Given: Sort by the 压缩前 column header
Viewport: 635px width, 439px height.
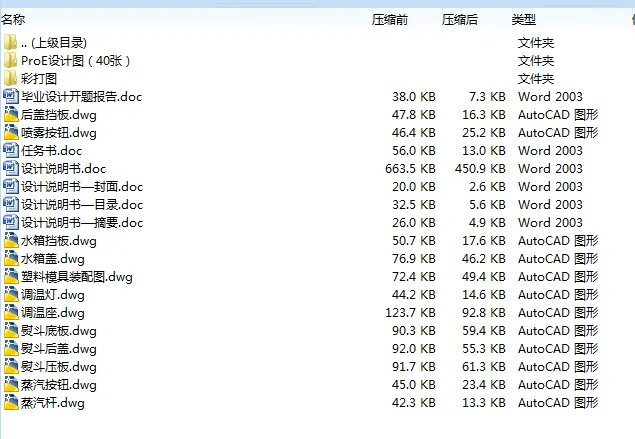Looking at the screenshot, I should click(390, 19).
